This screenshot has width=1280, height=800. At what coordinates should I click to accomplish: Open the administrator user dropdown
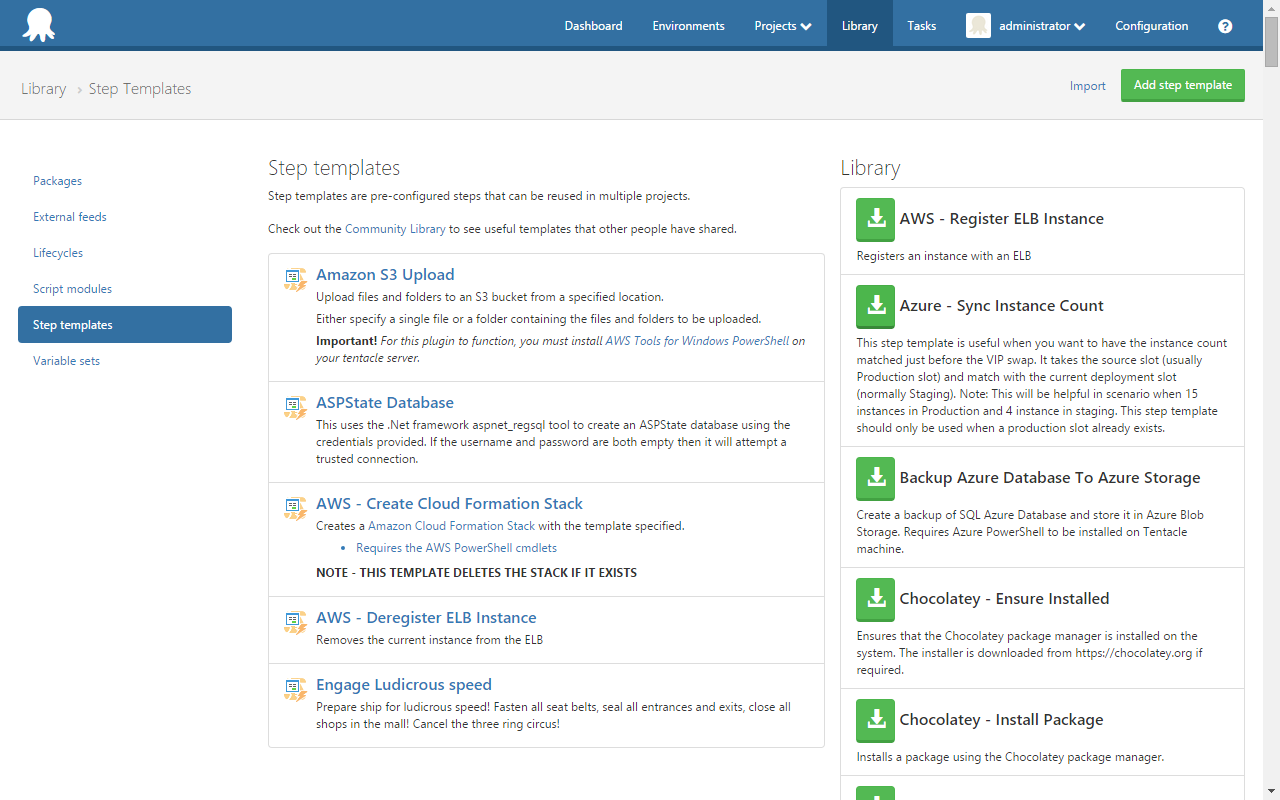coord(1042,26)
